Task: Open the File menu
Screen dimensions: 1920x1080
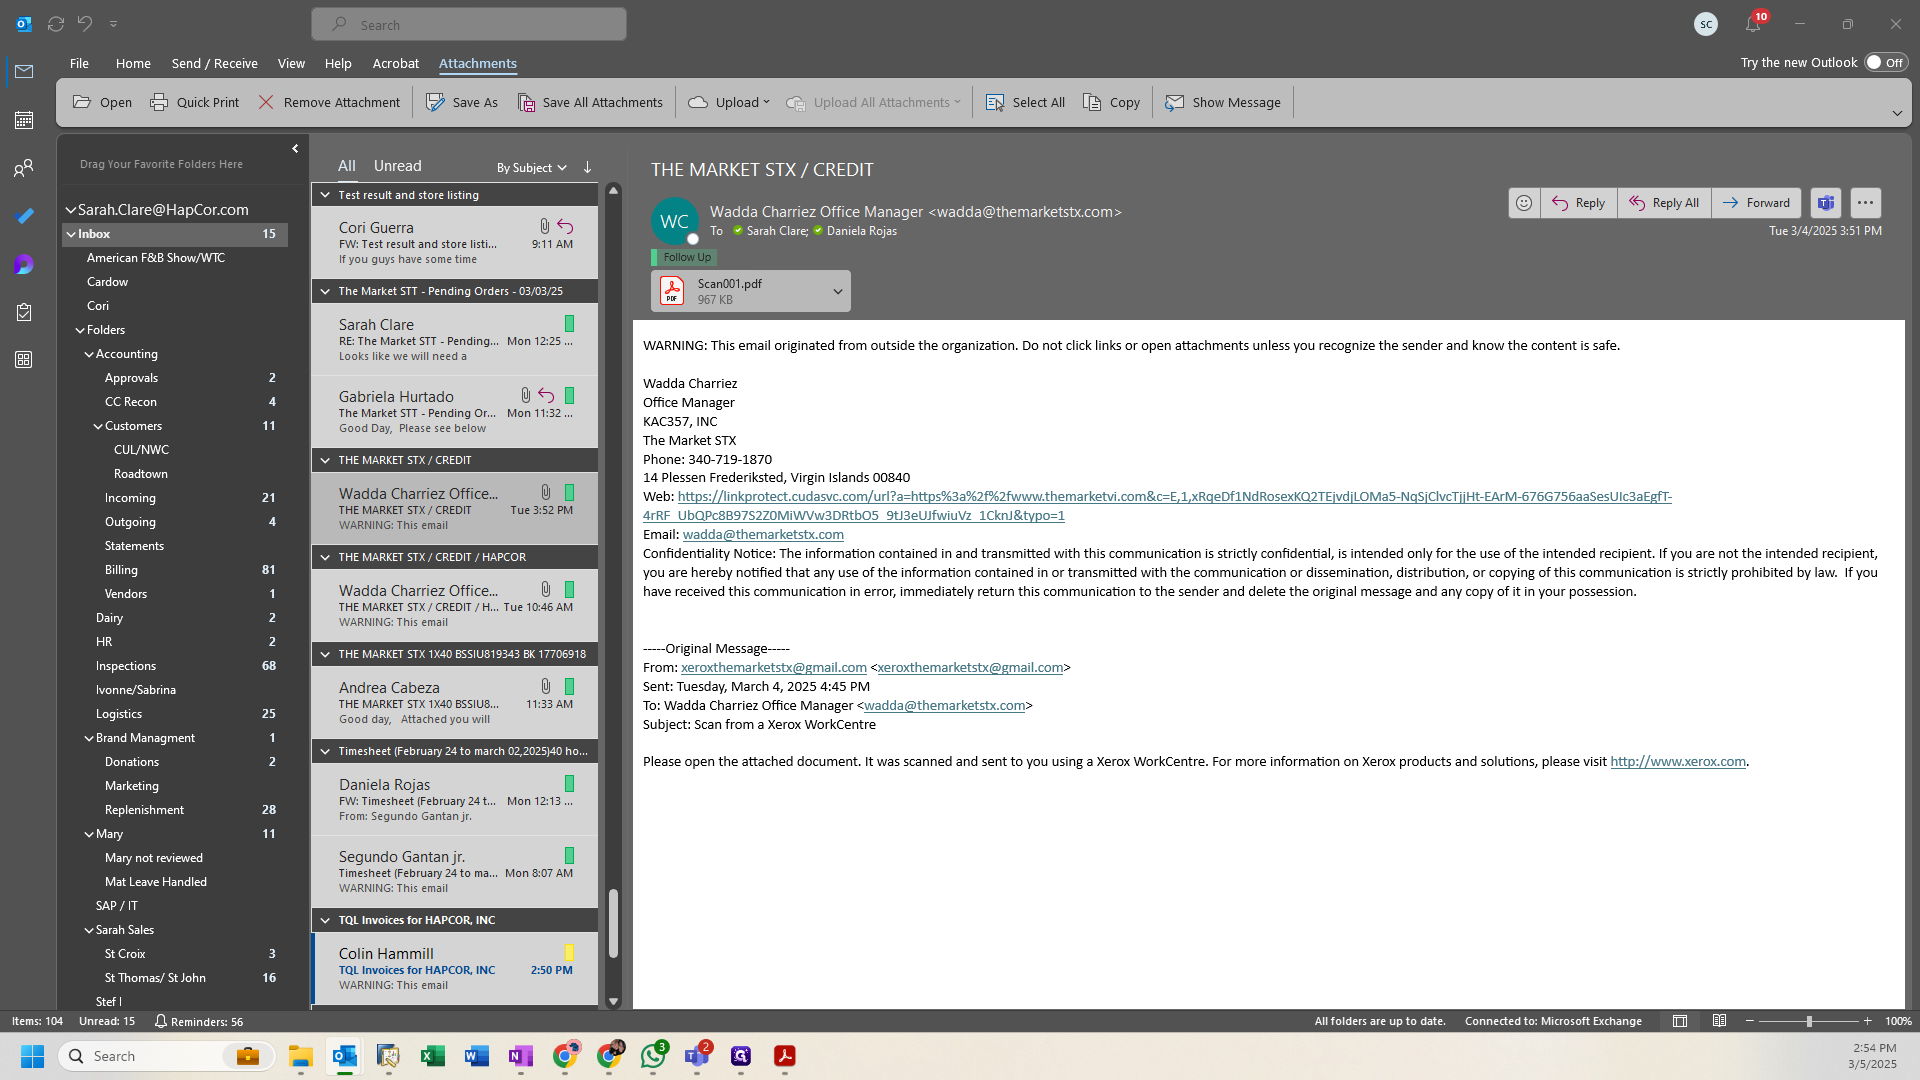Action: pyautogui.click(x=79, y=63)
